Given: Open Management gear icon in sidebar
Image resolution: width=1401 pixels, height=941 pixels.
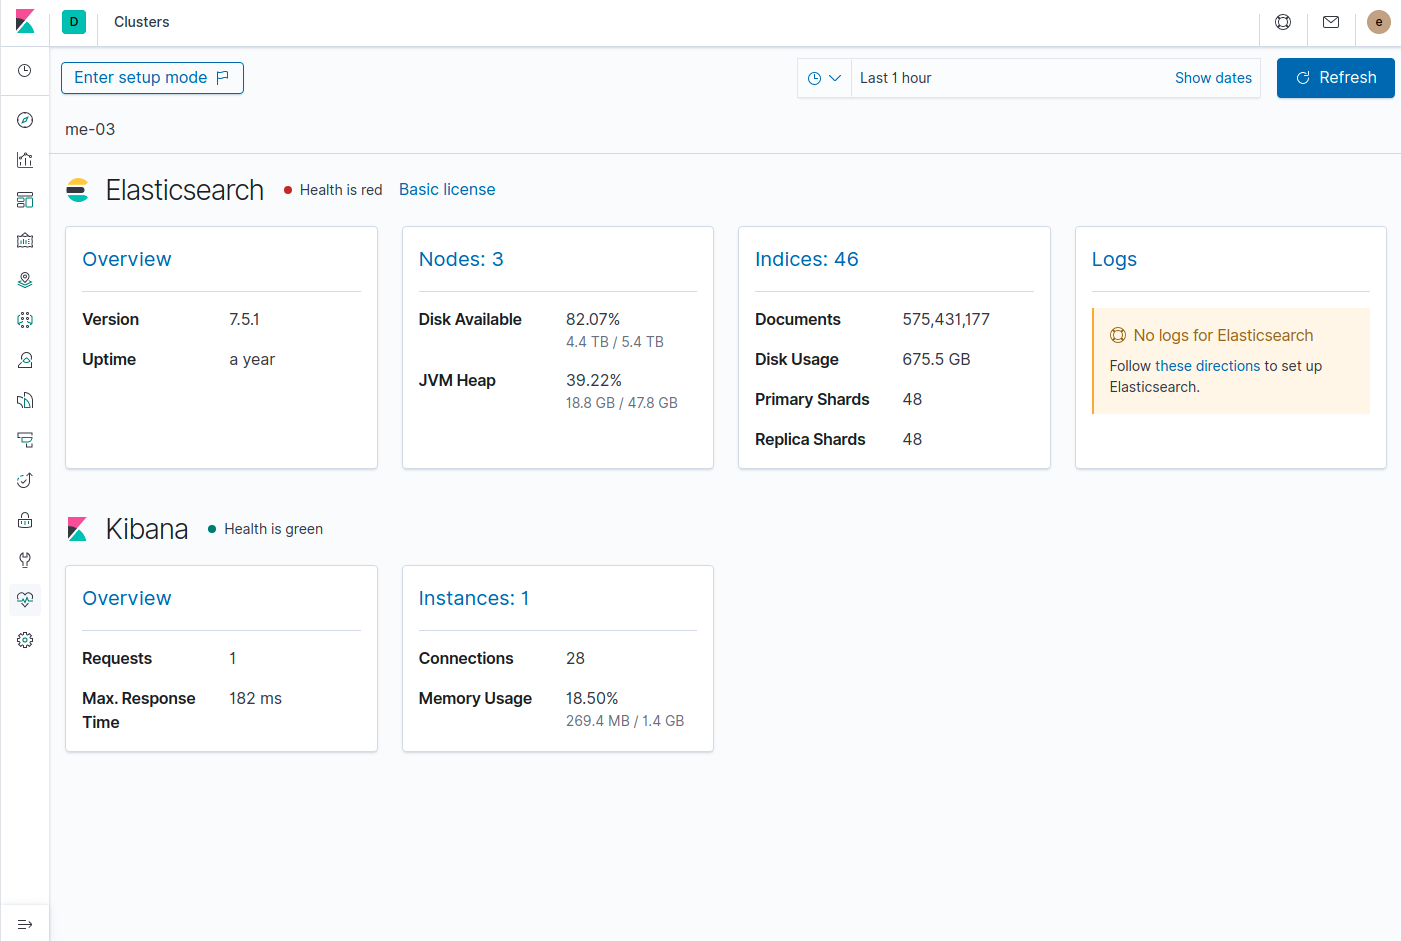Looking at the screenshot, I should [25, 640].
